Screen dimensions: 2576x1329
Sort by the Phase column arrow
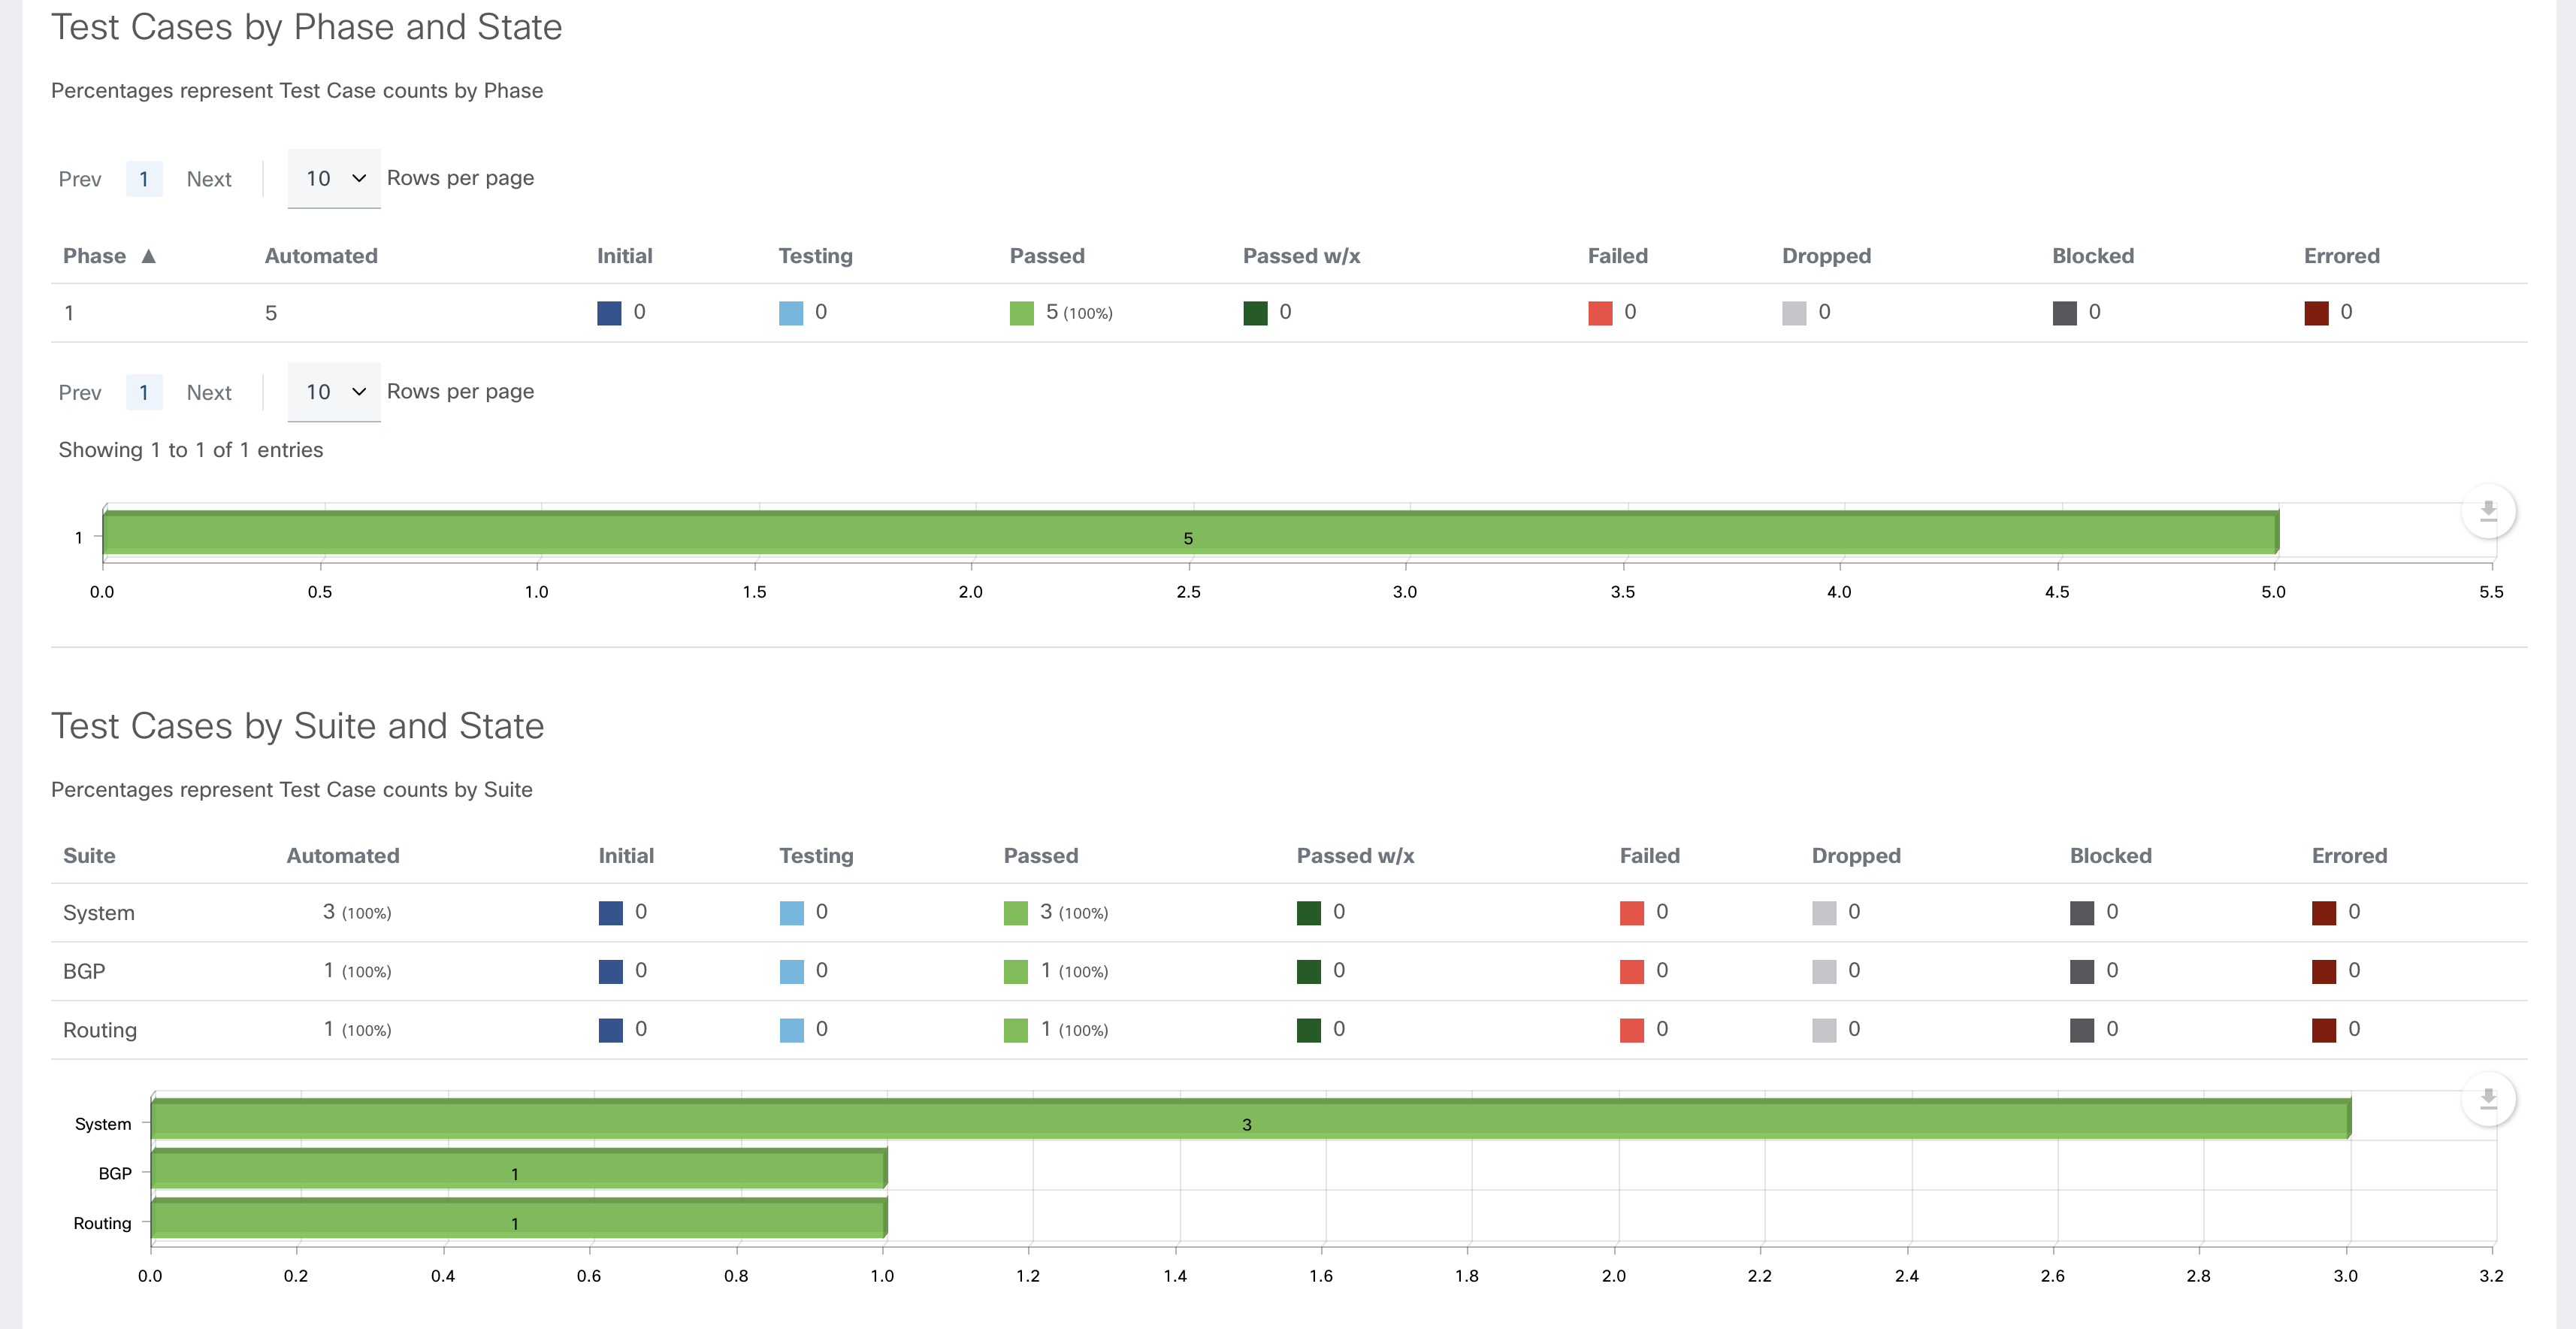148,256
